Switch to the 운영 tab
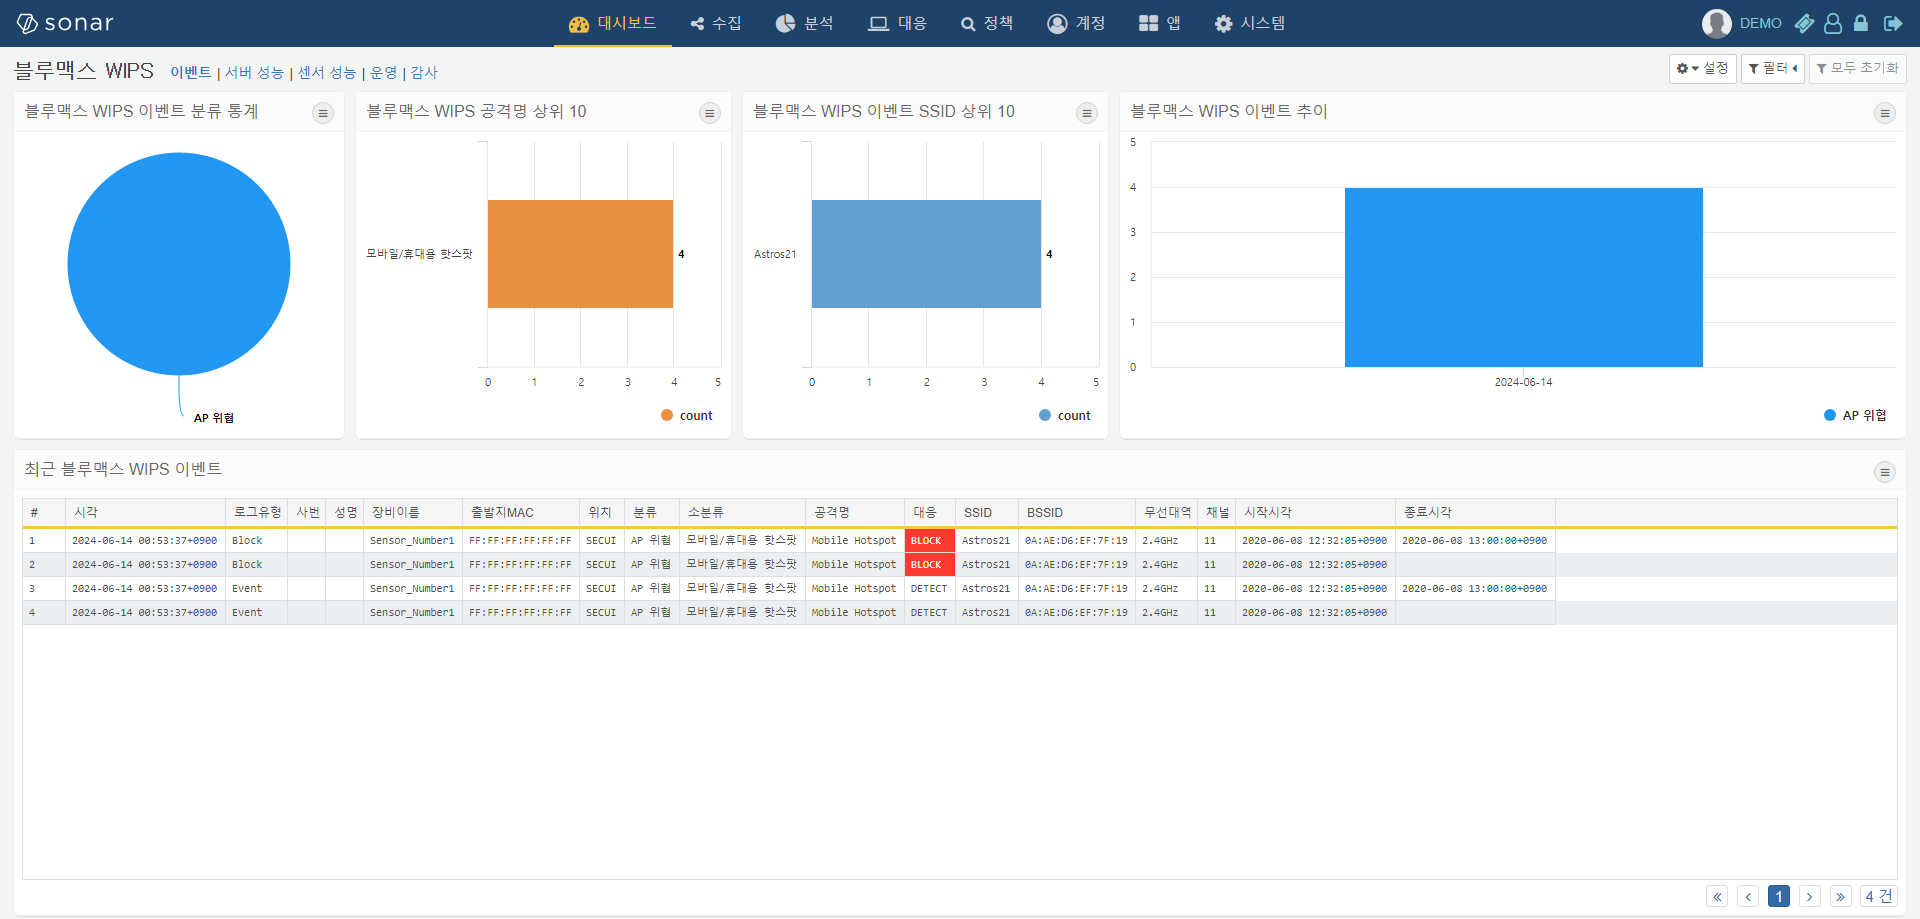 point(384,72)
